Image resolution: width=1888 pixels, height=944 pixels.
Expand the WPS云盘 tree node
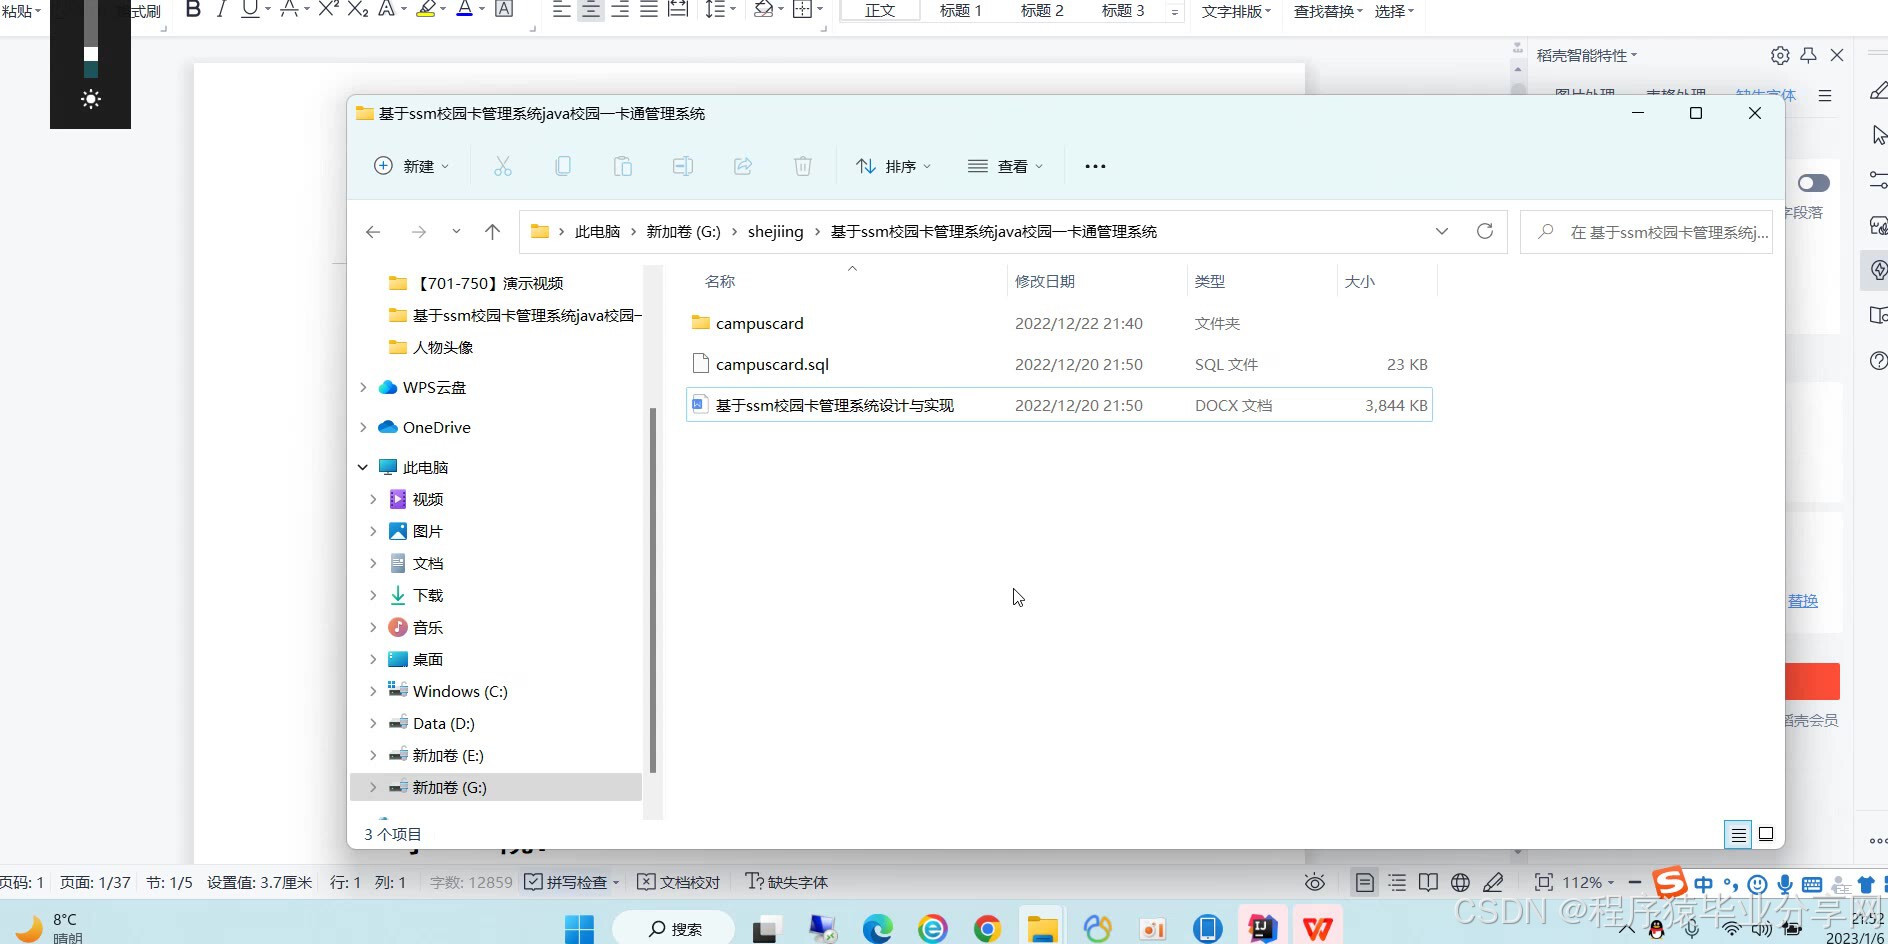coord(363,387)
